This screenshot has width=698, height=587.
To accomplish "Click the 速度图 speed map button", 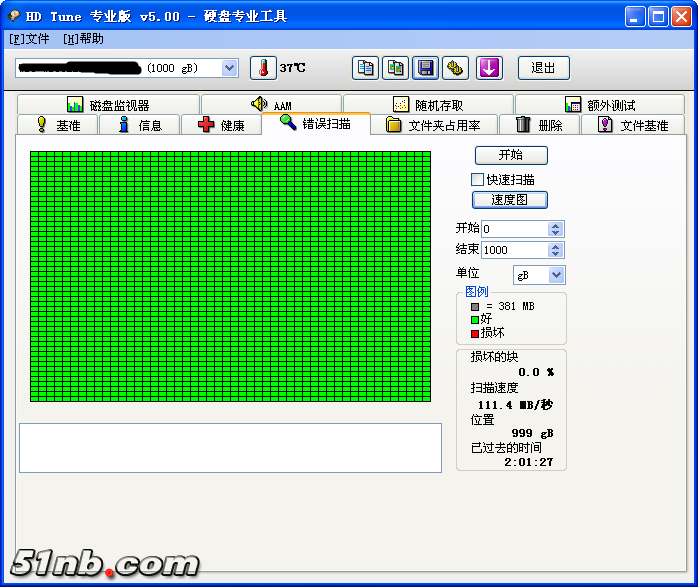I will coord(510,199).
